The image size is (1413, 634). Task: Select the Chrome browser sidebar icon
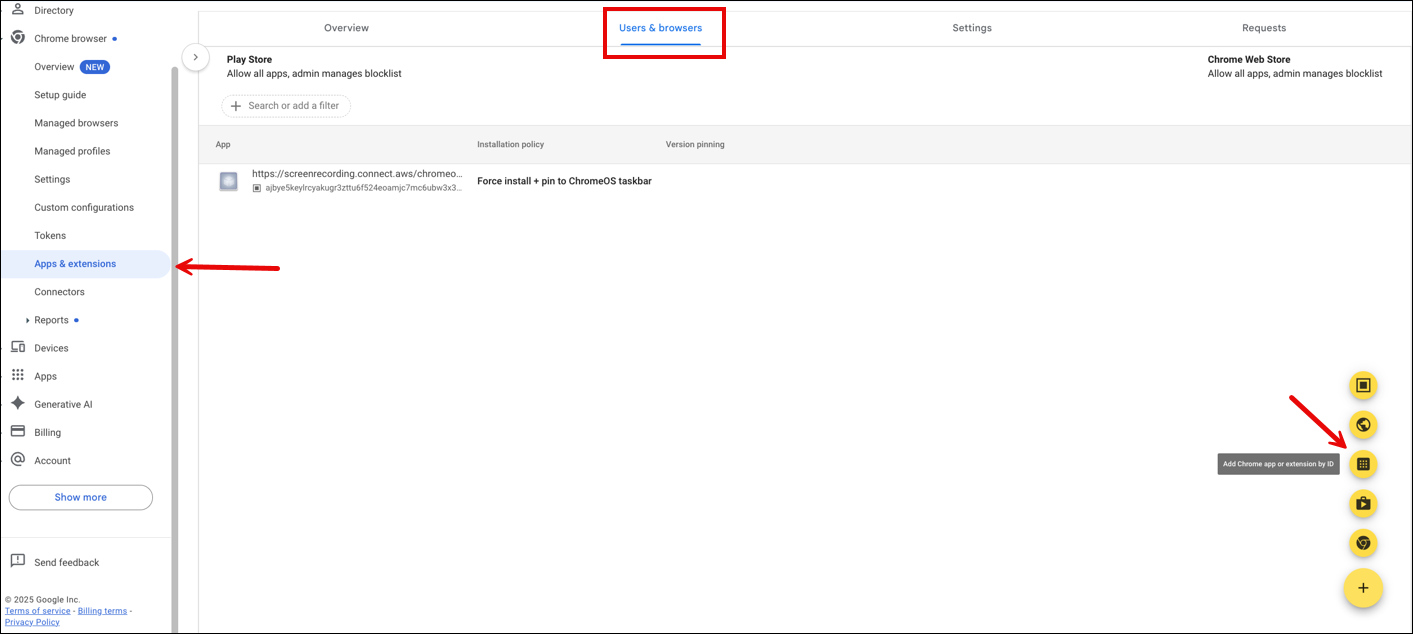point(17,37)
